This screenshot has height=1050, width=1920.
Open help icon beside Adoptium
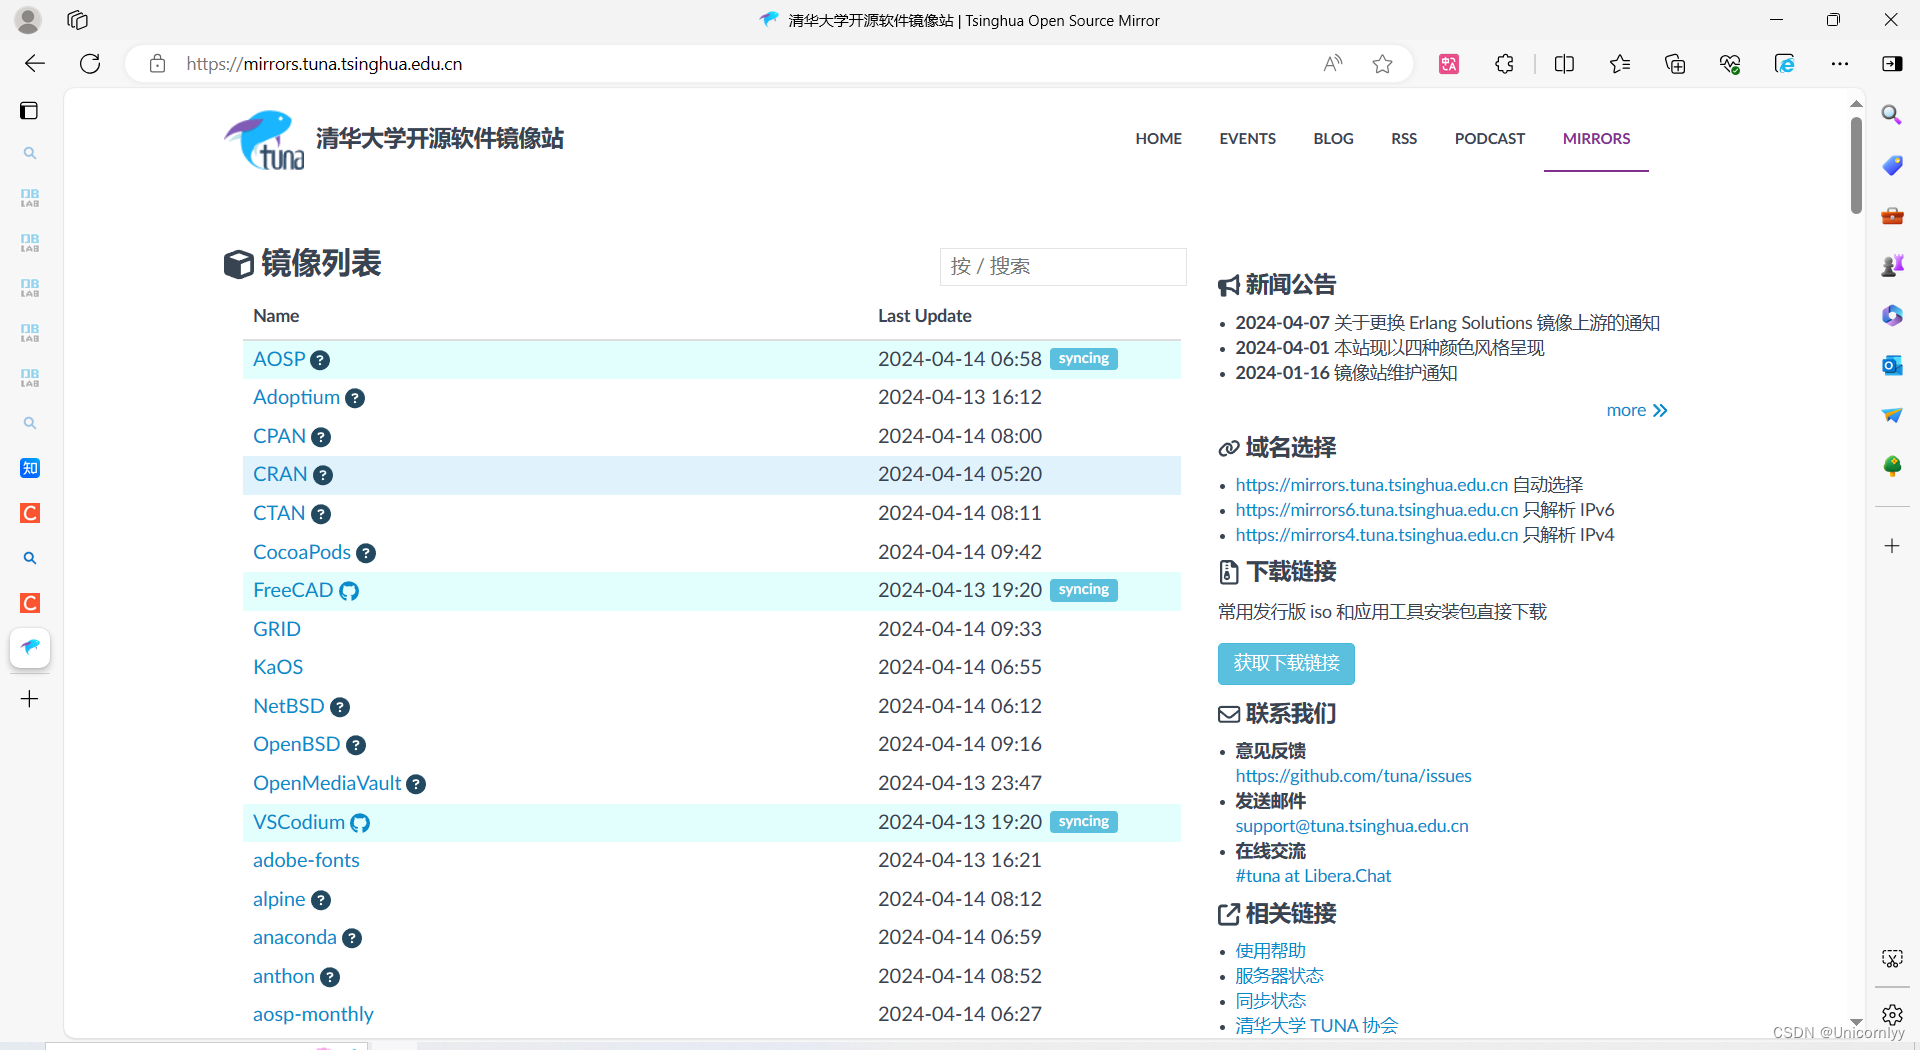point(355,398)
